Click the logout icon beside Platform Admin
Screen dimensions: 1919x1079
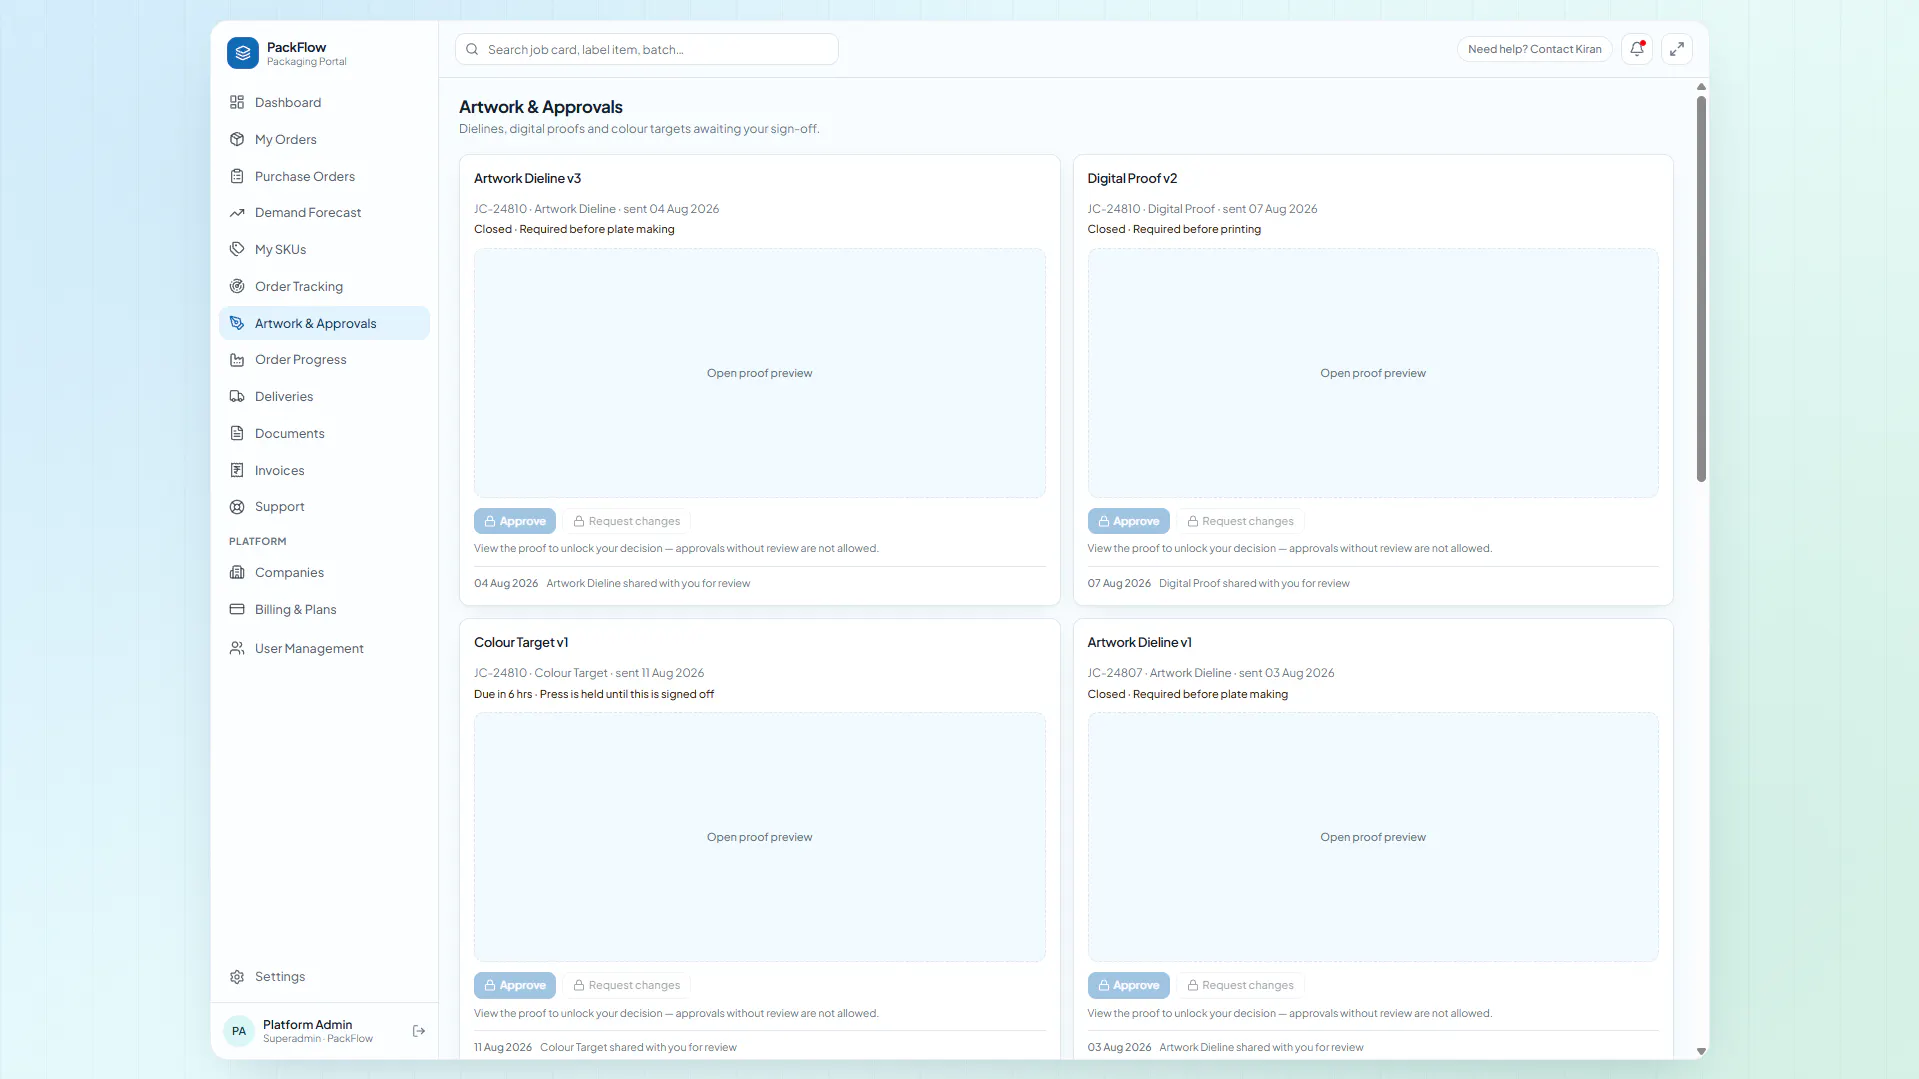(419, 1031)
